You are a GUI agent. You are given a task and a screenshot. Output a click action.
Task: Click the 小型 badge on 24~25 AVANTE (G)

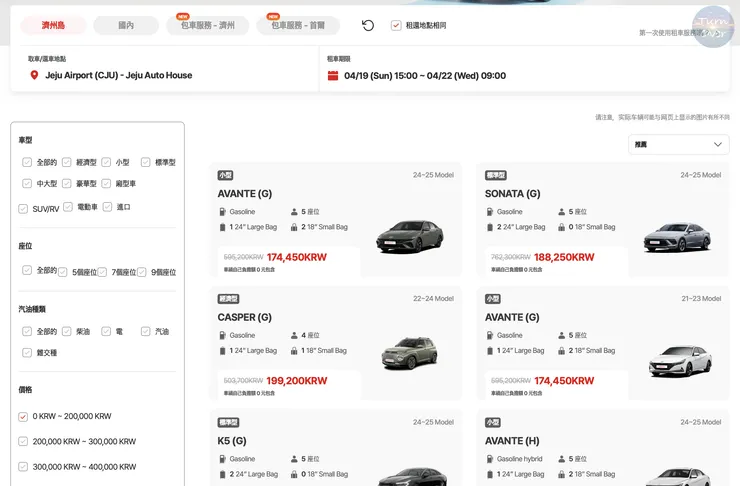(x=225, y=175)
